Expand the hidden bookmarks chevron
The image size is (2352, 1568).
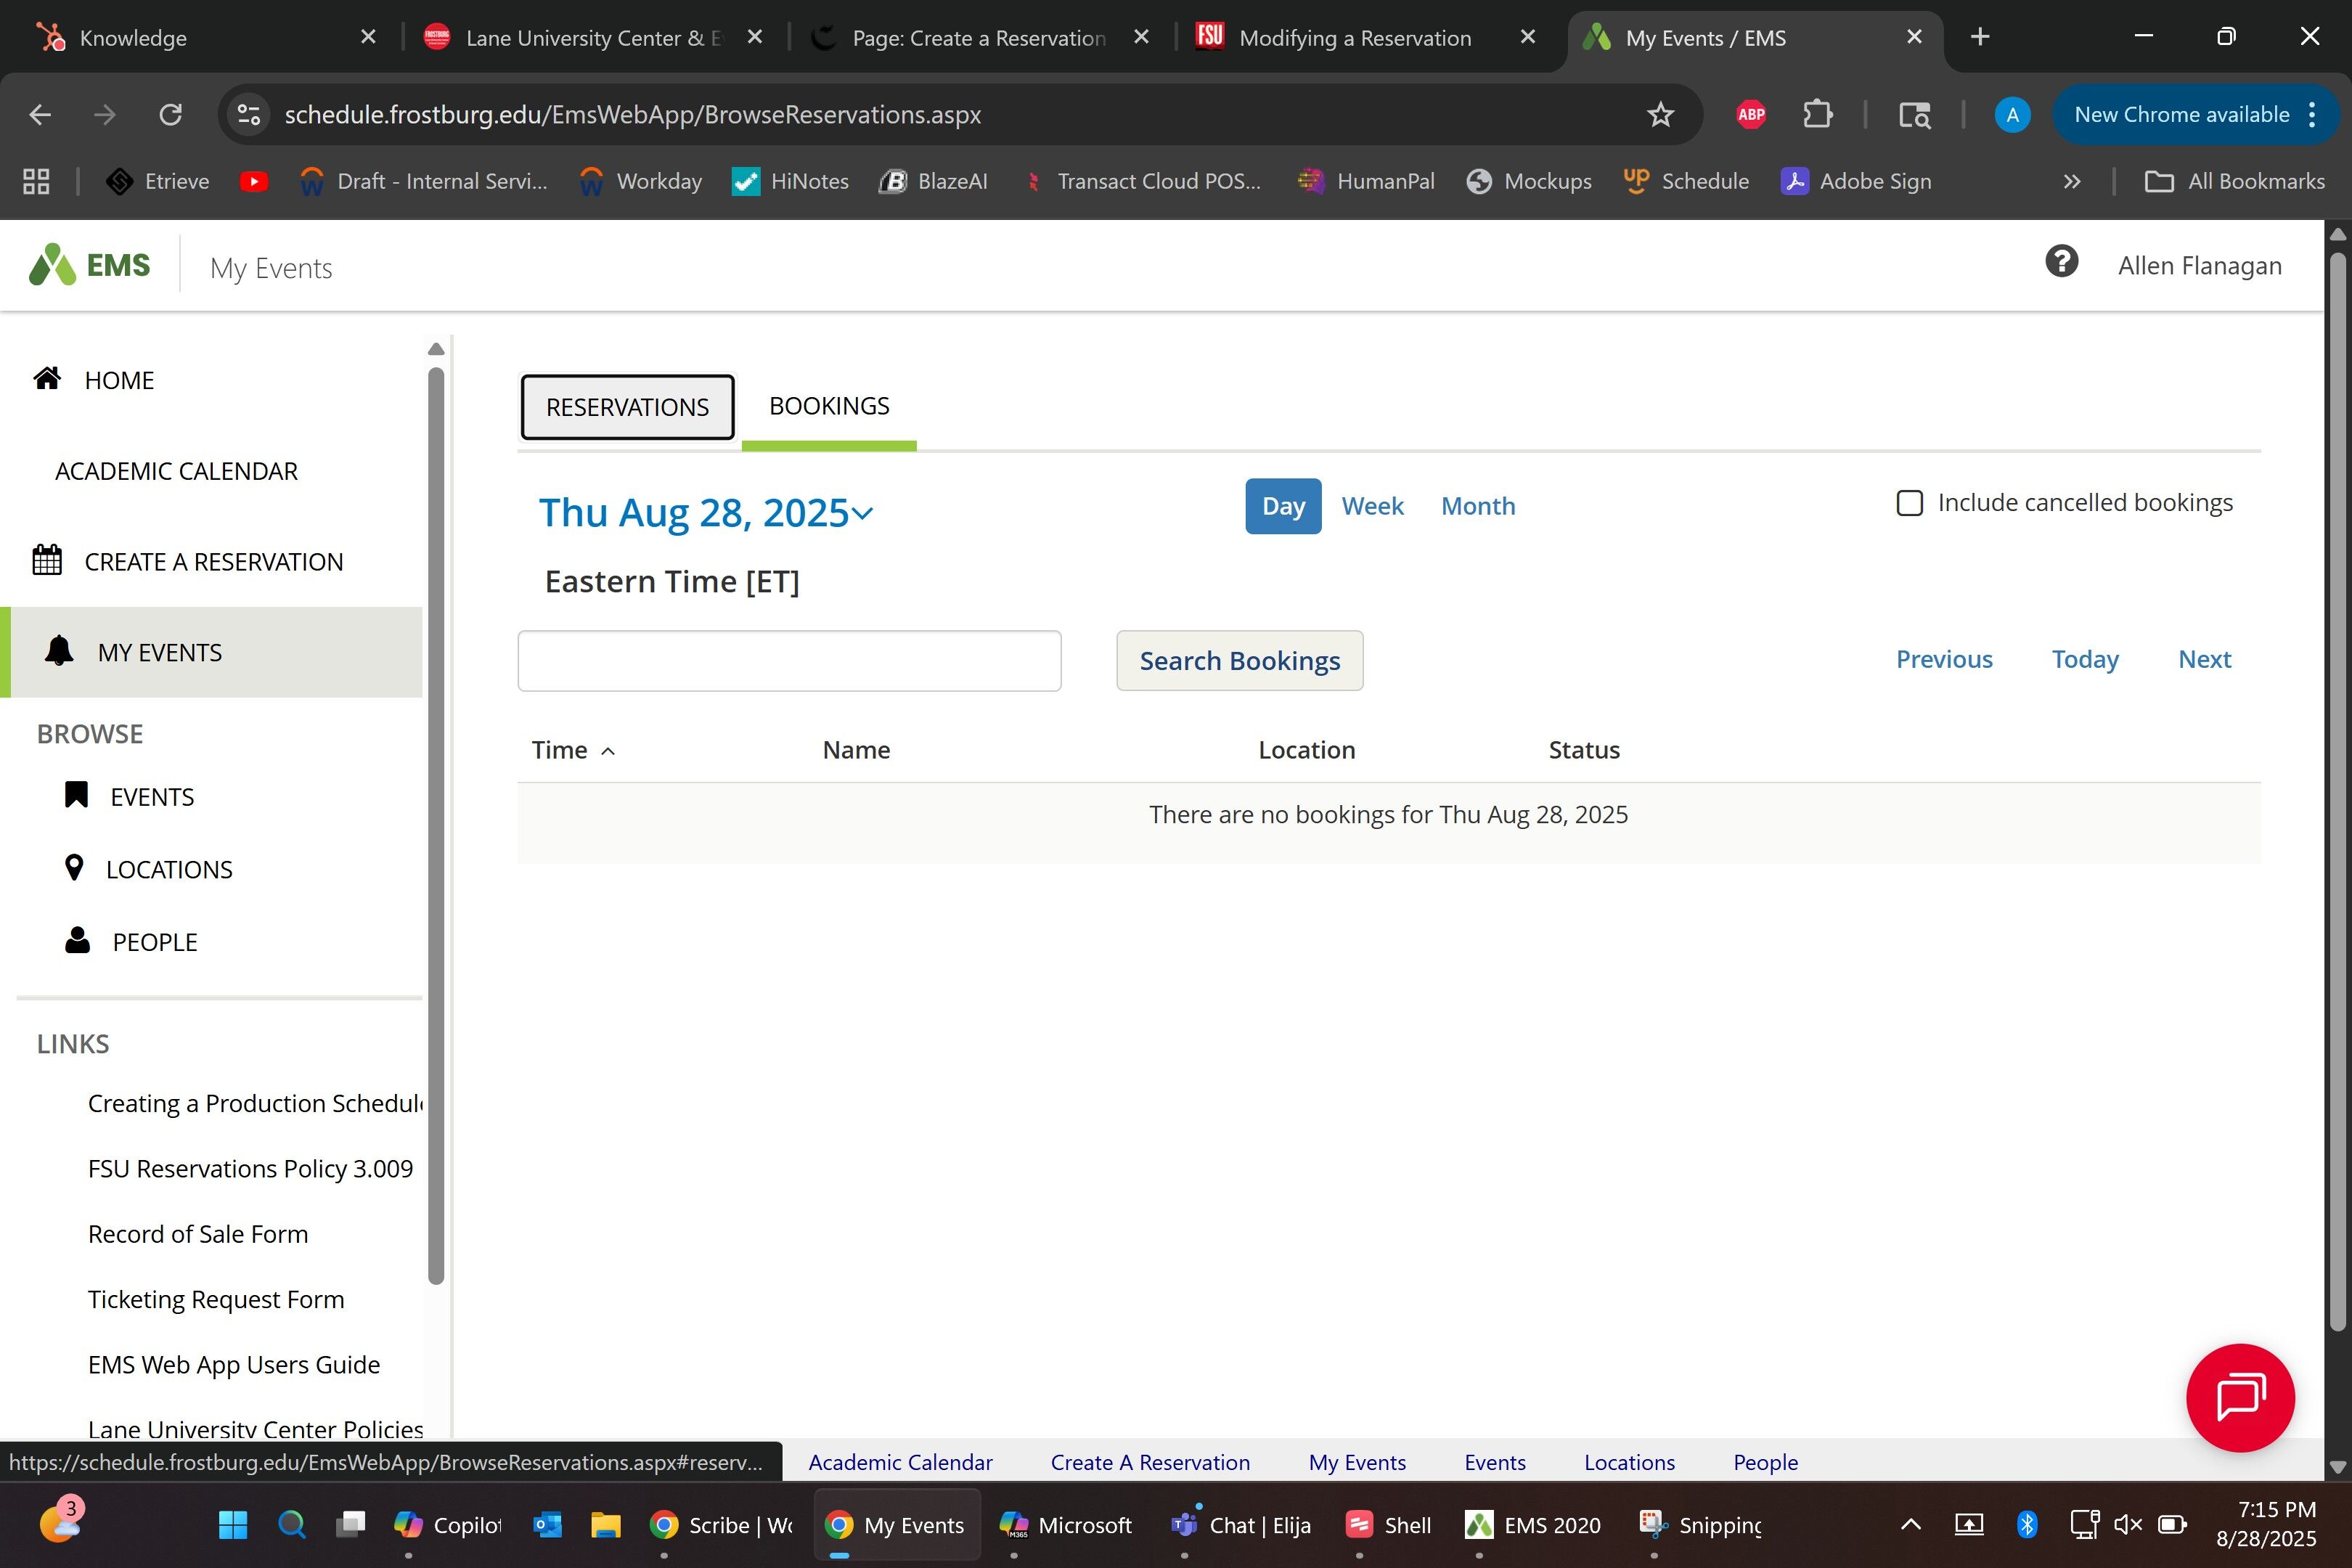(2071, 182)
